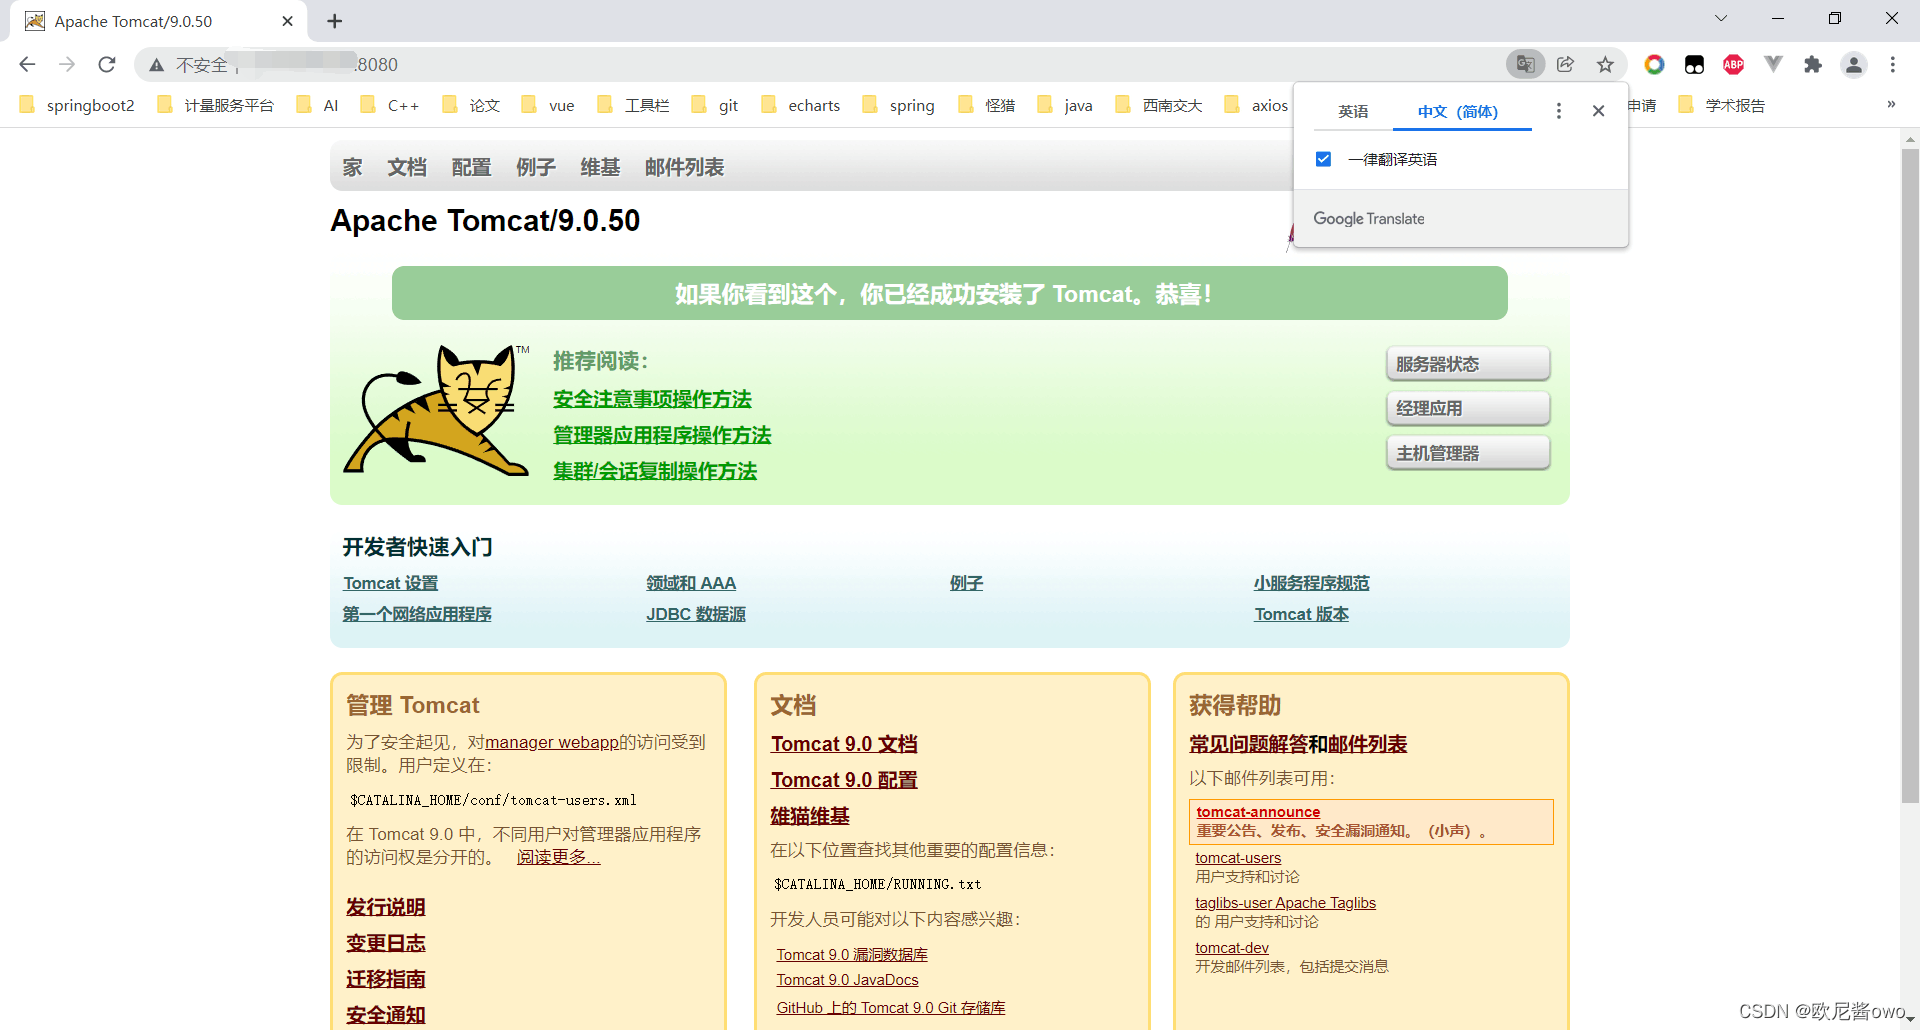Open the JDBC 数据源 link
The image size is (1920, 1030).
[696, 614]
